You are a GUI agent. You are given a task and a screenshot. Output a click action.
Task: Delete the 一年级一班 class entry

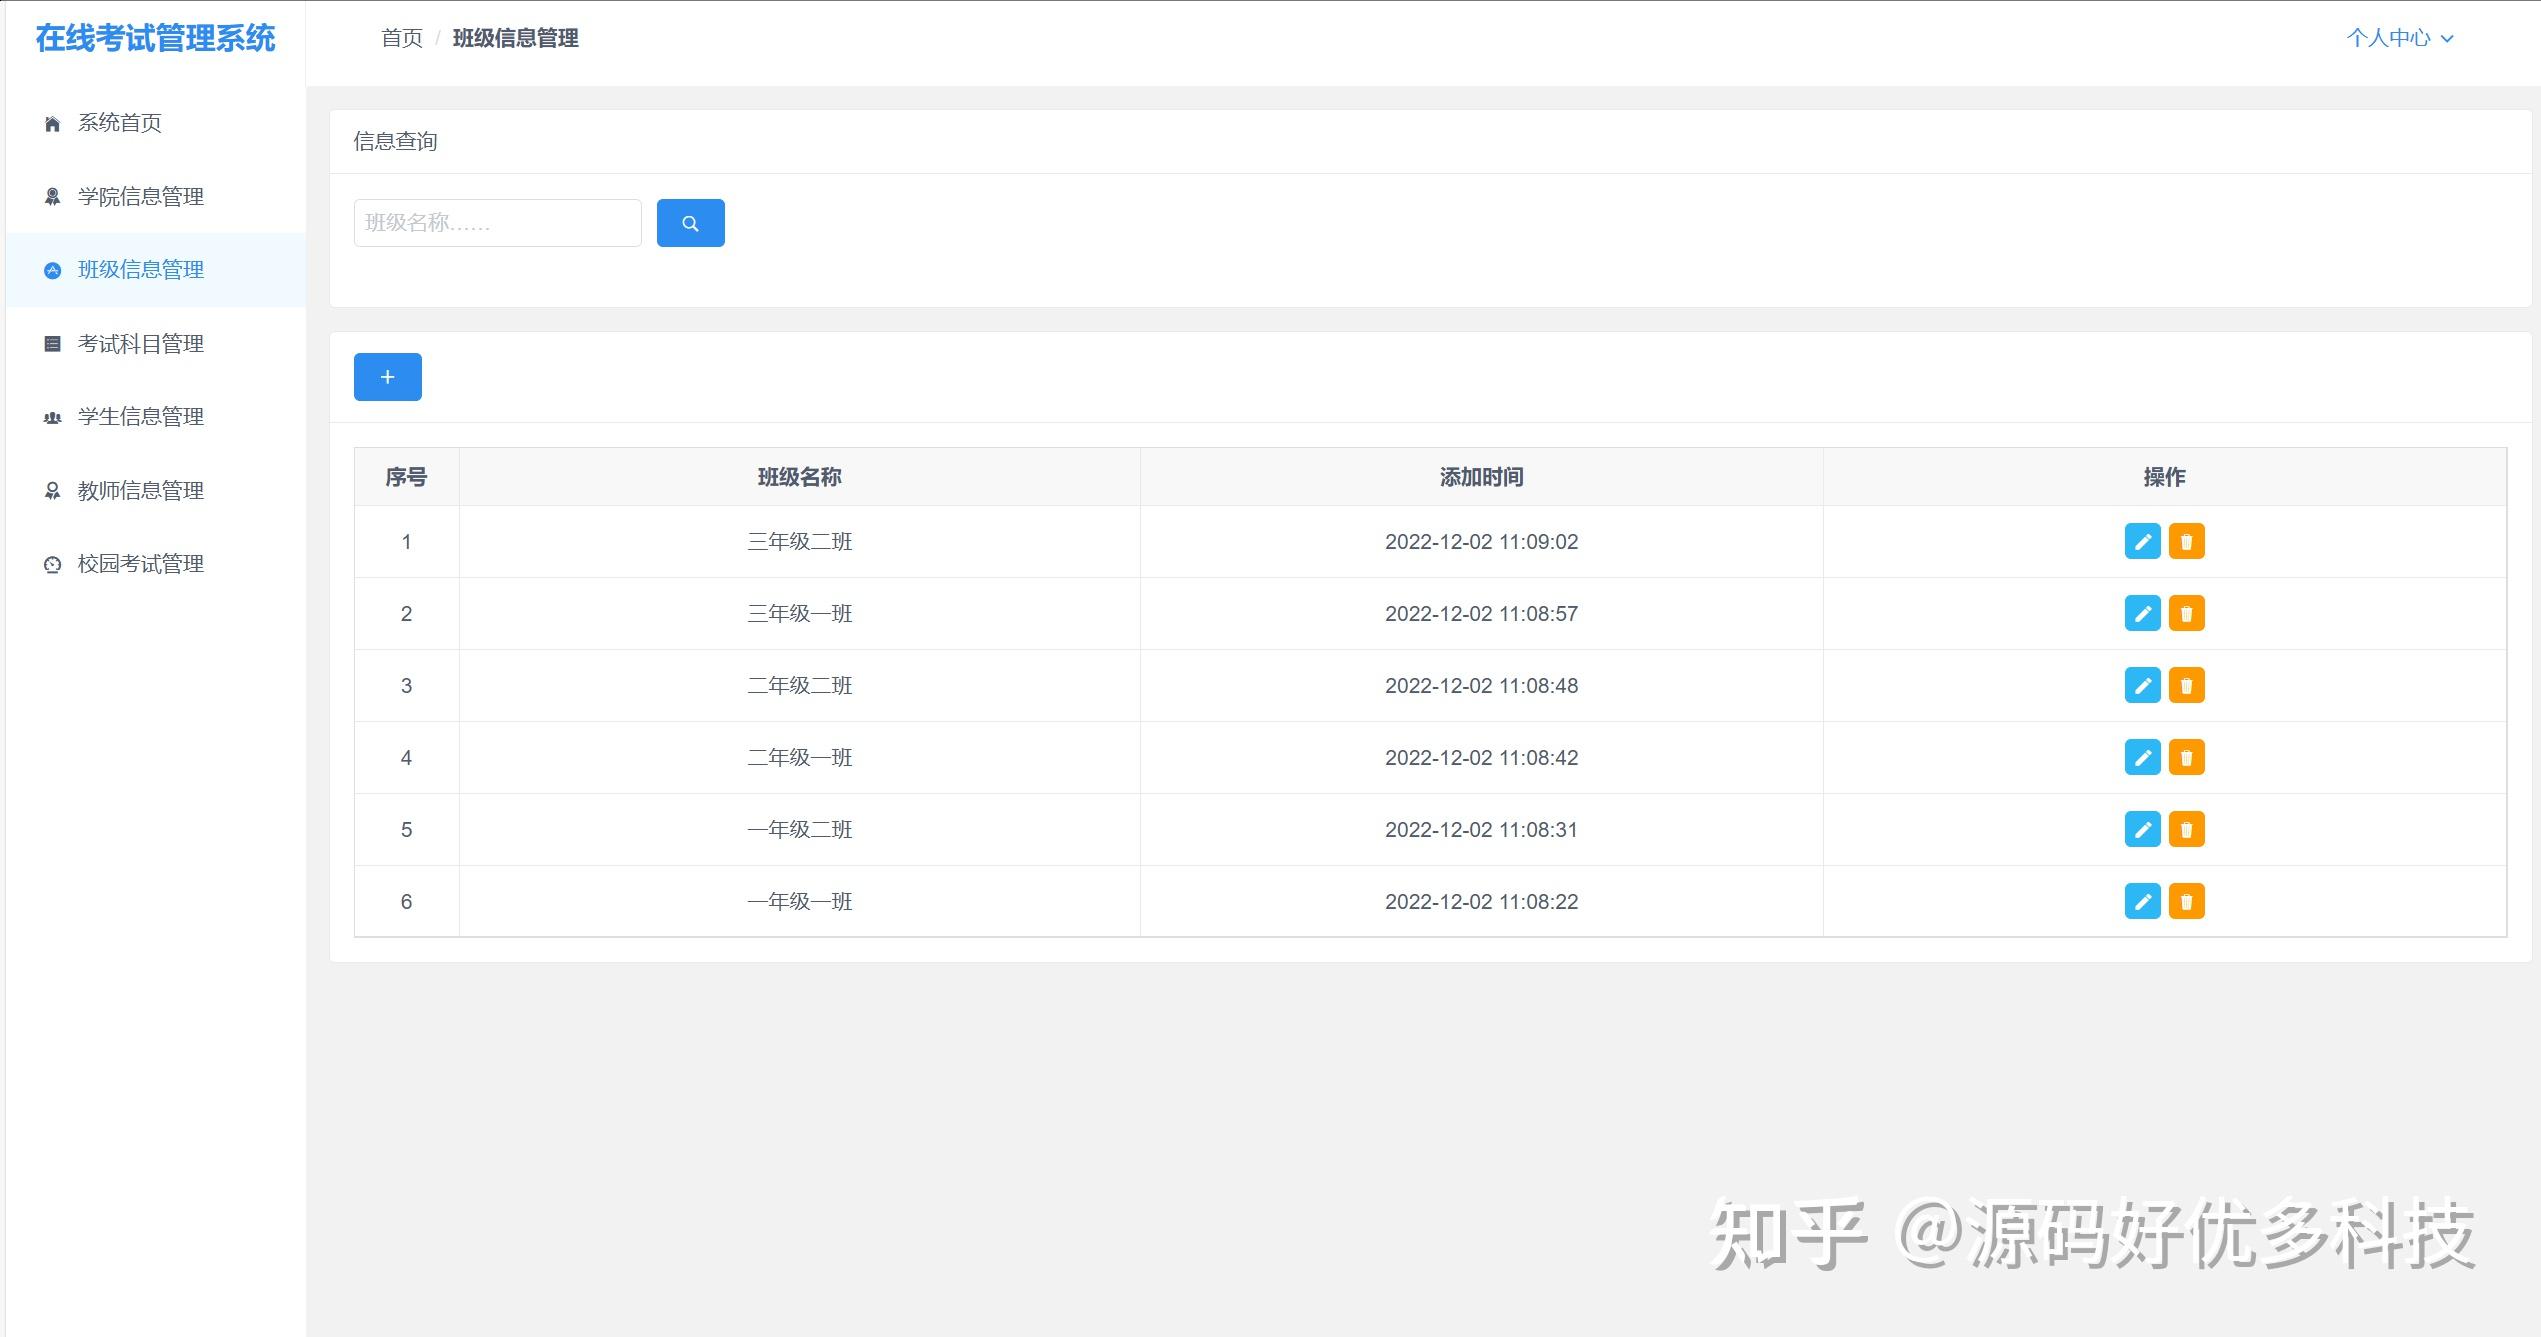(x=2186, y=902)
